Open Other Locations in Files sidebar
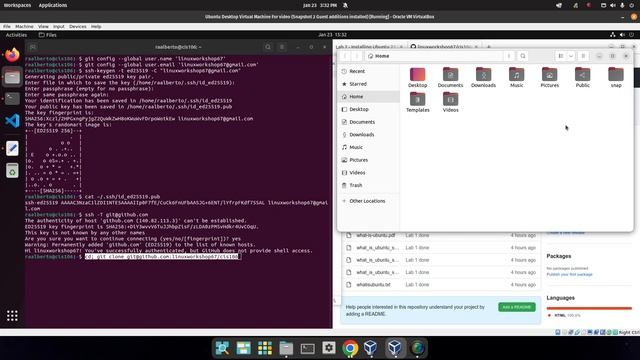The image size is (640, 360). [x=369, y=201]
